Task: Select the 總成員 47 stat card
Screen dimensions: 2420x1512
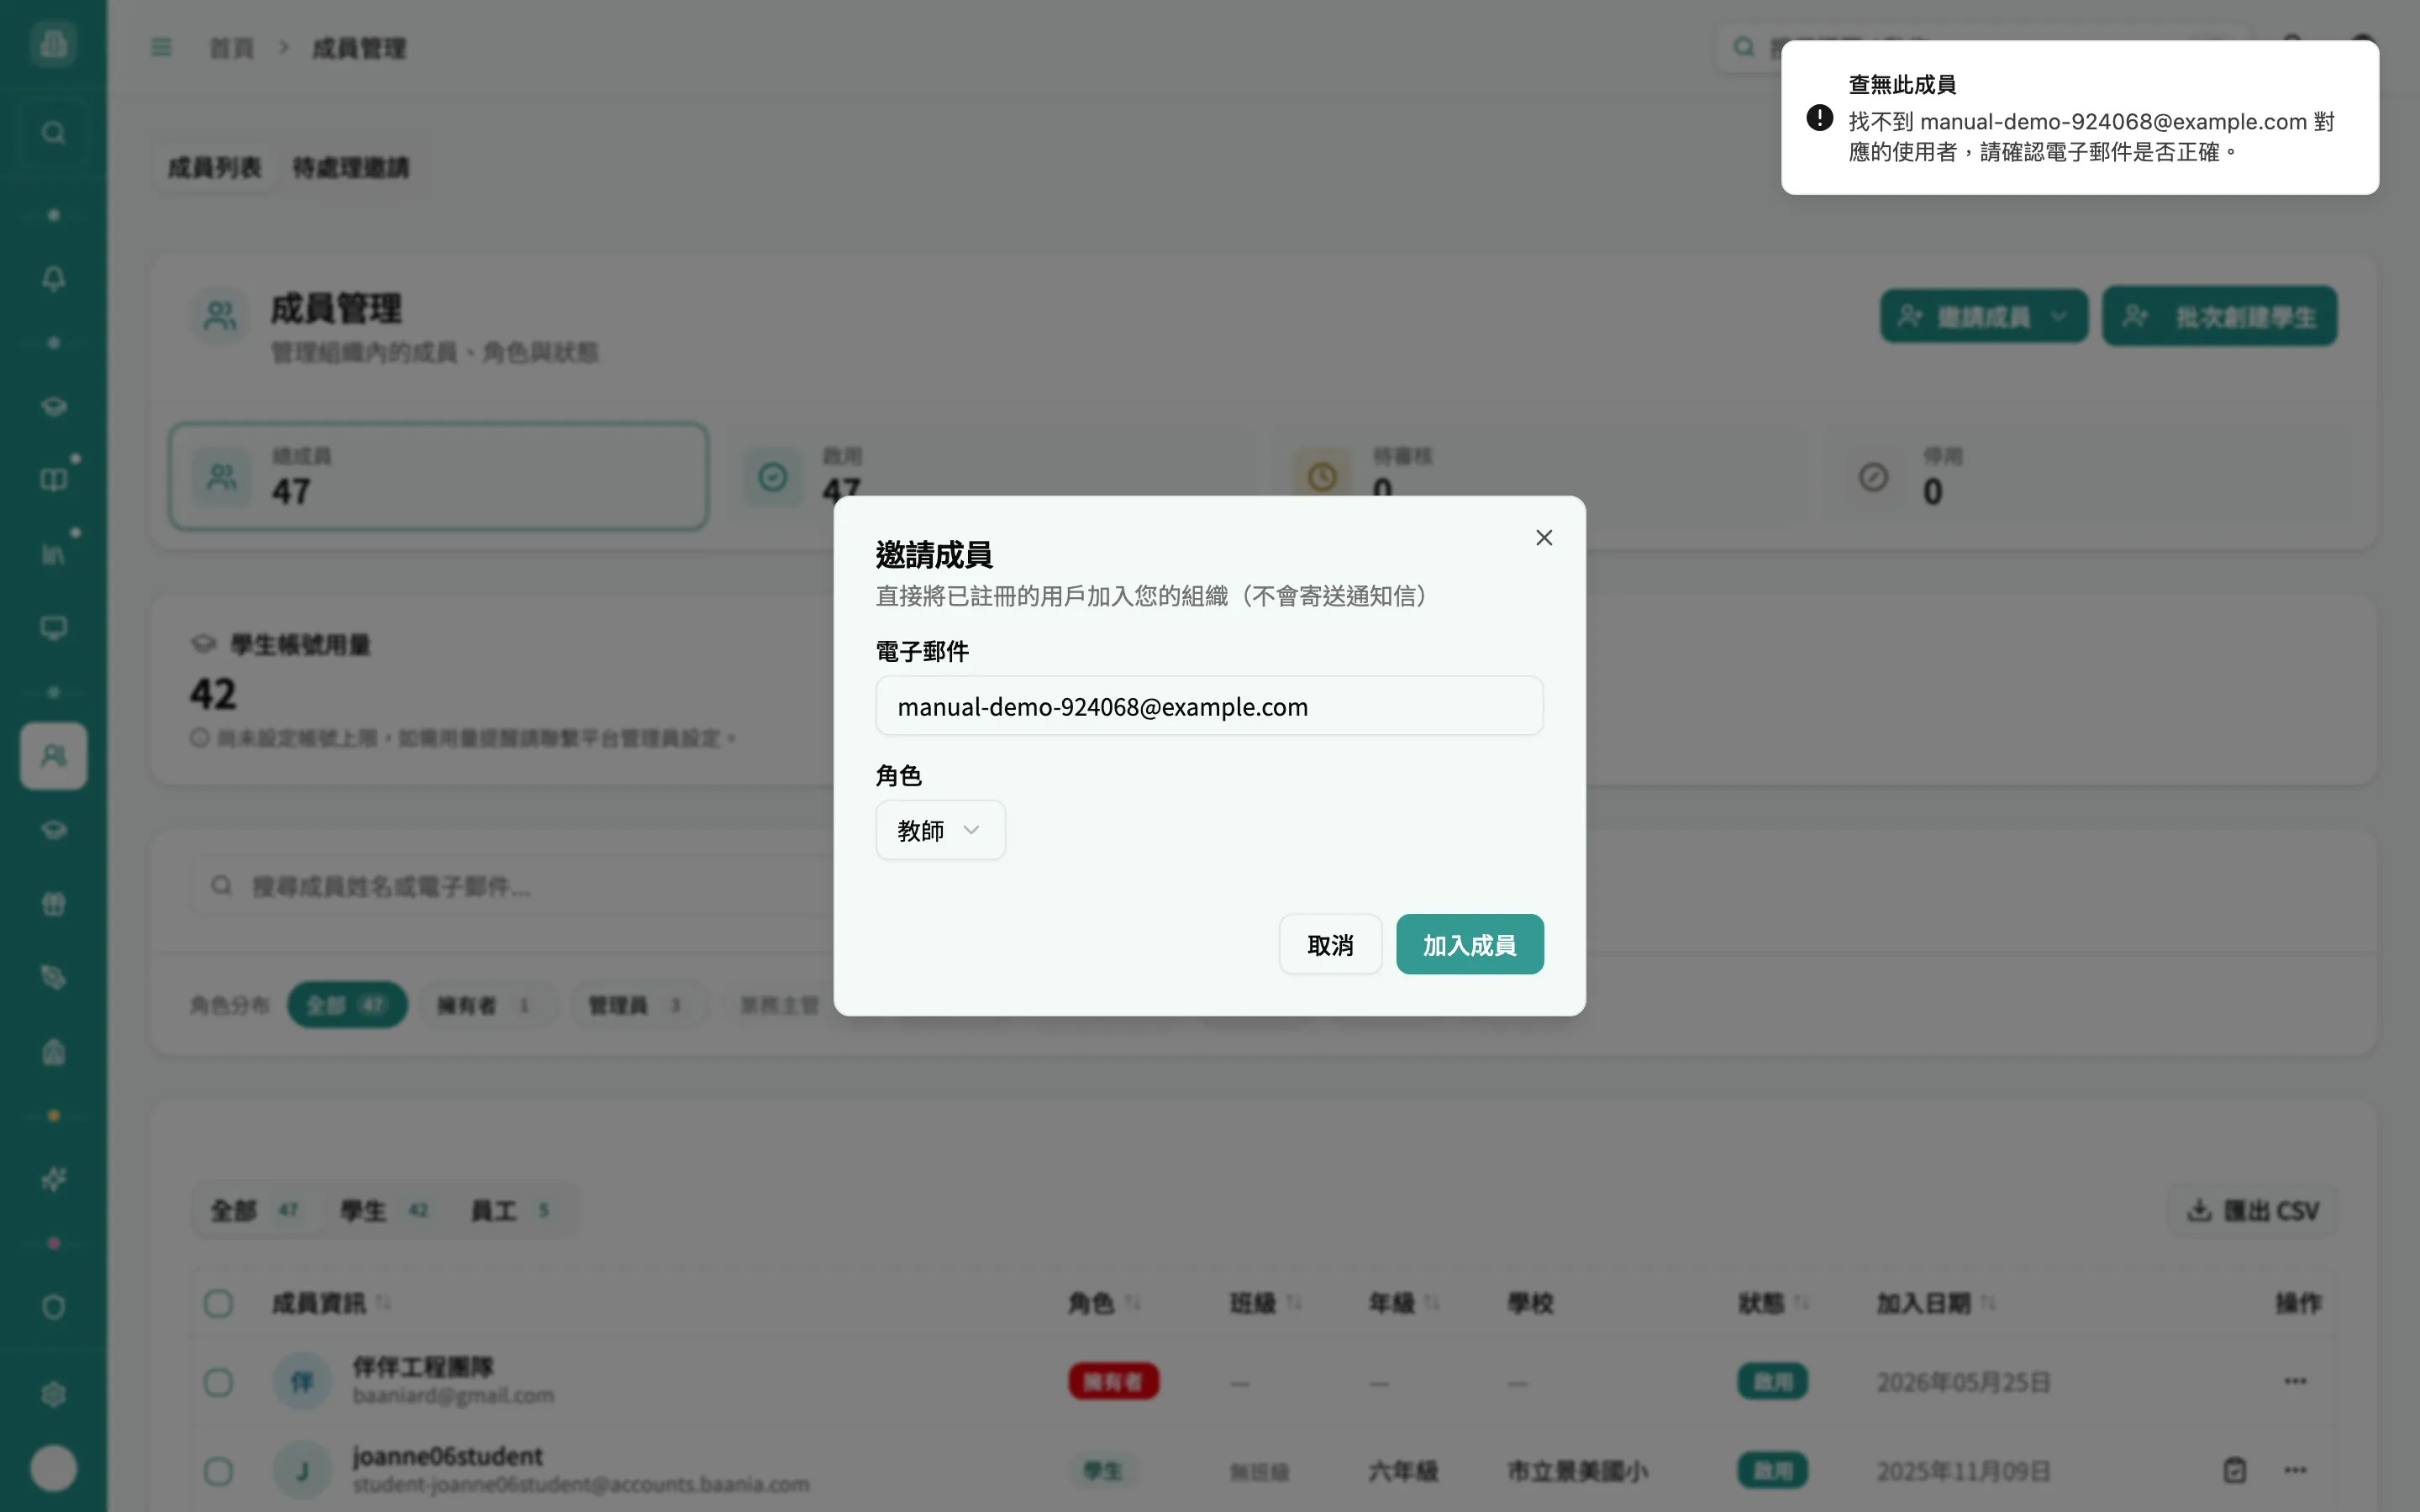Action: click(x=439, y=476)
